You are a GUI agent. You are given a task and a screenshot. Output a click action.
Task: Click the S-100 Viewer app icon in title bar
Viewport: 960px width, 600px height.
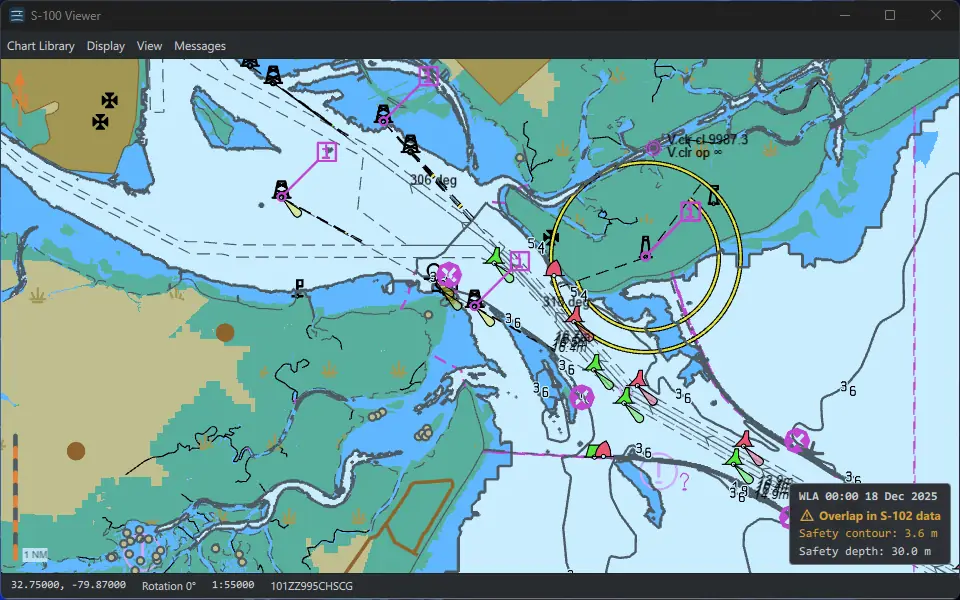coord(17,15)
